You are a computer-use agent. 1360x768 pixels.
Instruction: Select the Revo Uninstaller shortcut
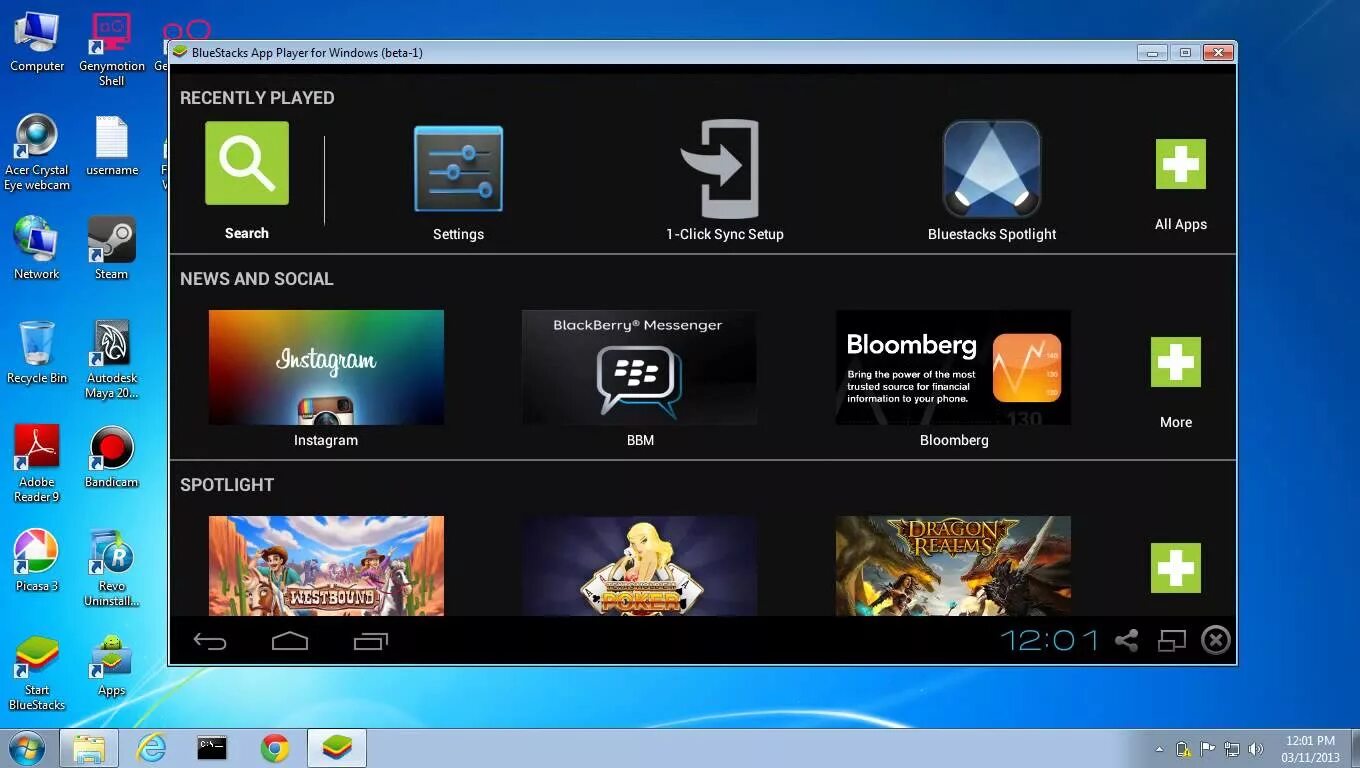[x=111, y=568]
